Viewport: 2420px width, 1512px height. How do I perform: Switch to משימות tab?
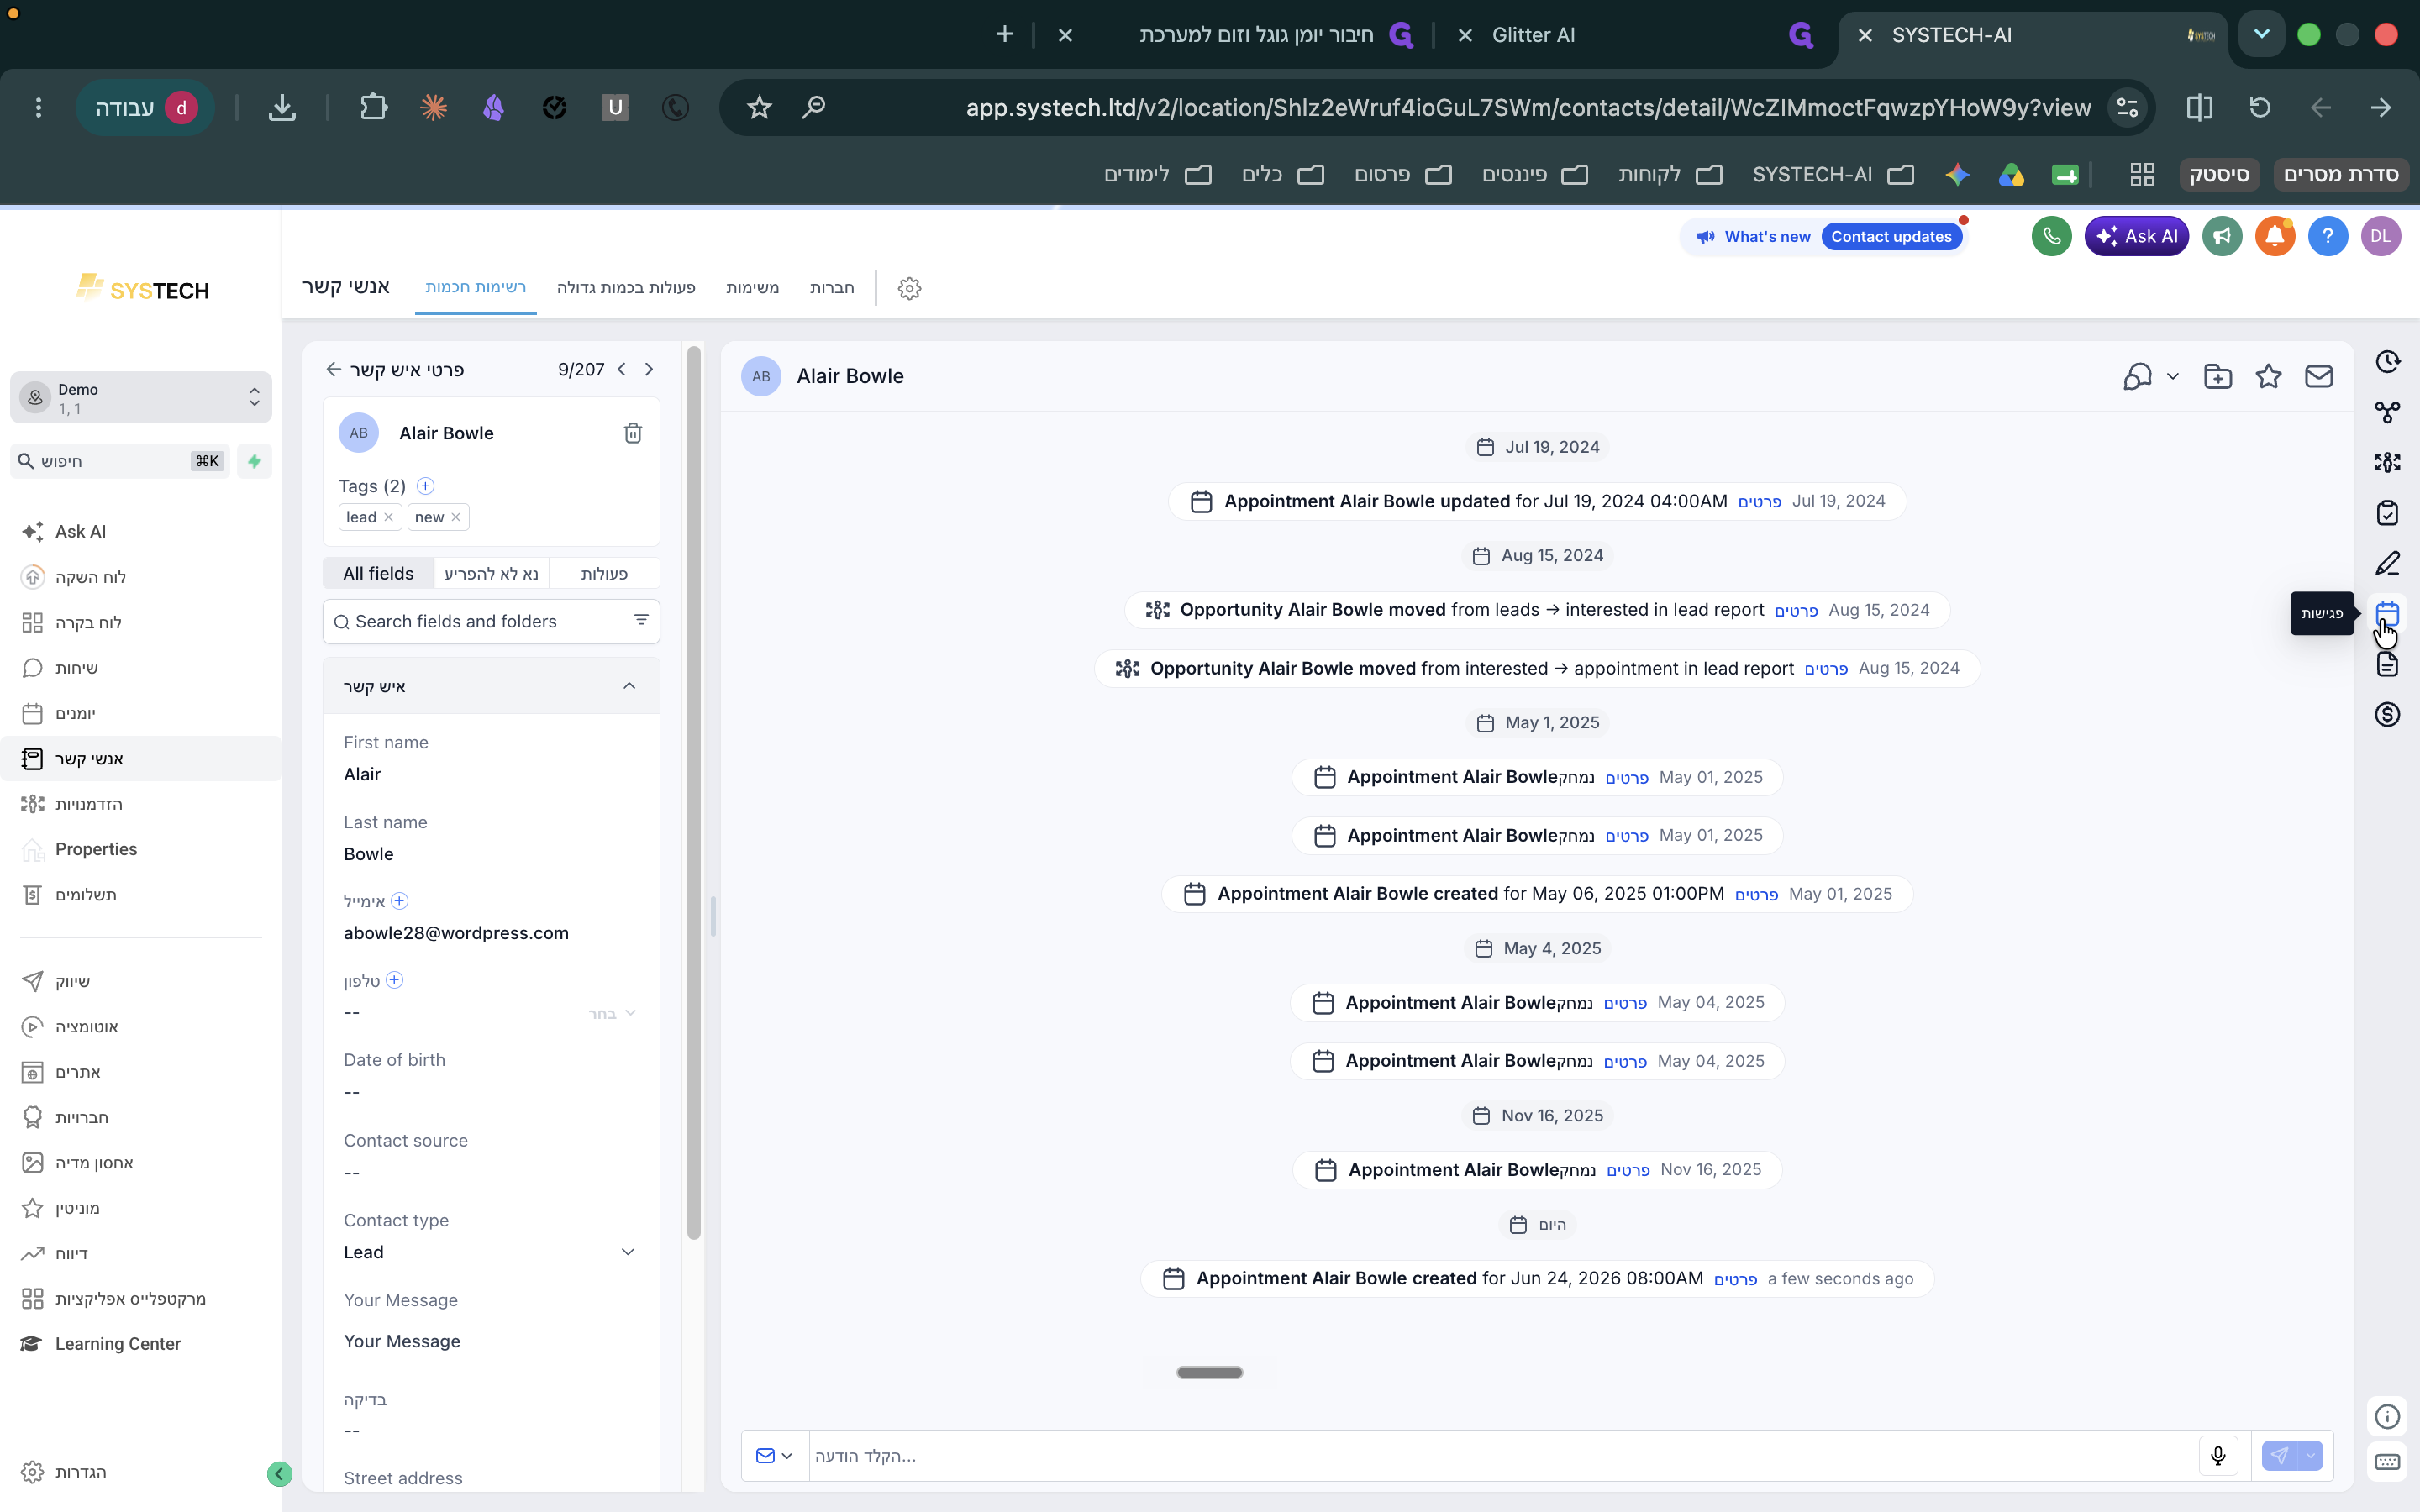coord(752,287)
